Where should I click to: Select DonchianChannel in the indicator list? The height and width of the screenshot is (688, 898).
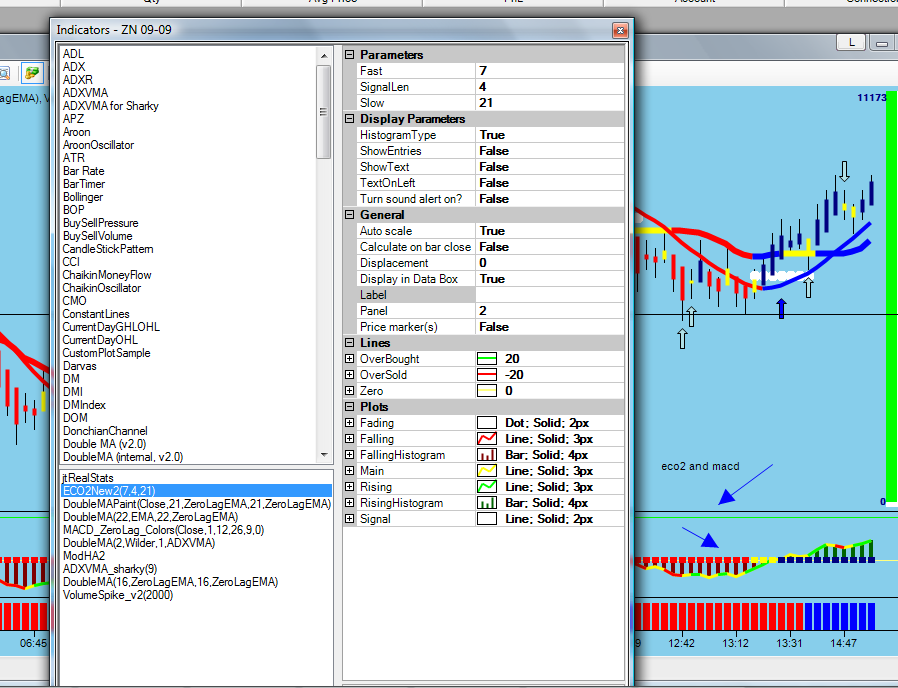pyautogui.click(x=105, y=431)
